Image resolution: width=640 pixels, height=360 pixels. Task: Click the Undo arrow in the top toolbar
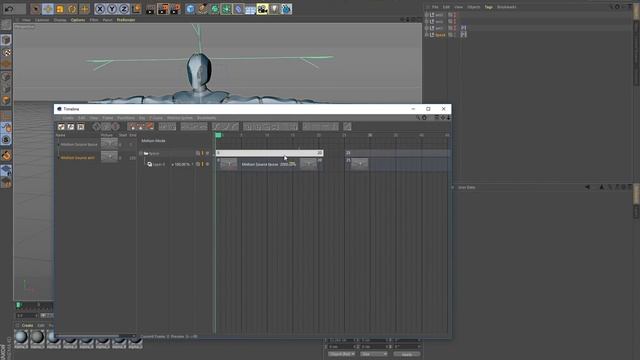coord(9,9)
